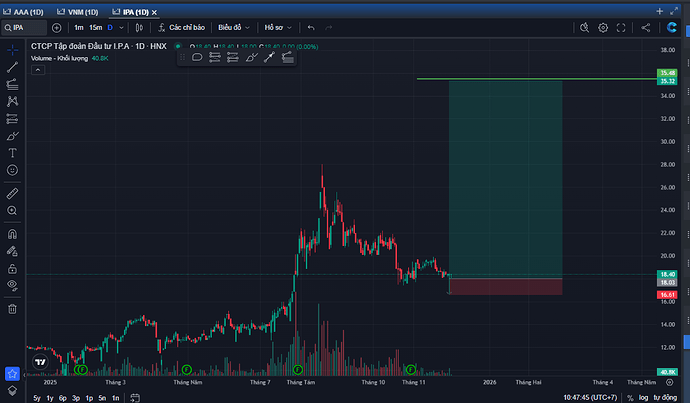Hide all drawings with eye icon
Viewport: 690px width, 403px height.
pos(12,286)
